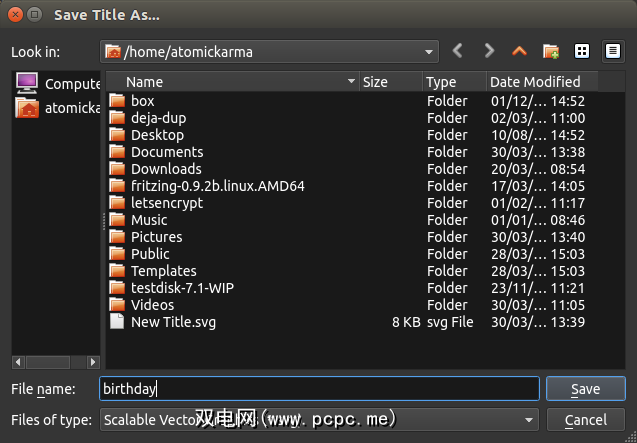Switch to icon list view mode
The width and height of the screenshot is (637, 443).
[x=582, y=51]
